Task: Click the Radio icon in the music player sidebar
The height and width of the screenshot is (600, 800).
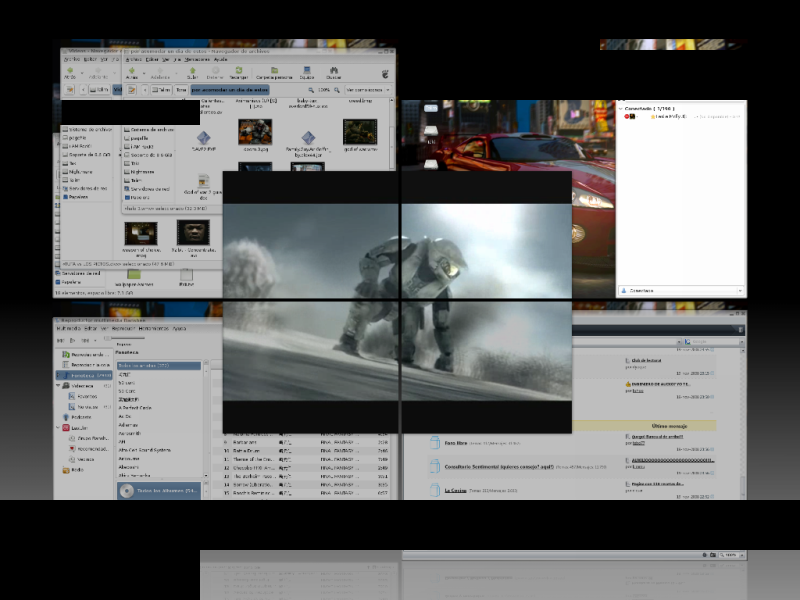Action: [x=66, y=470]
